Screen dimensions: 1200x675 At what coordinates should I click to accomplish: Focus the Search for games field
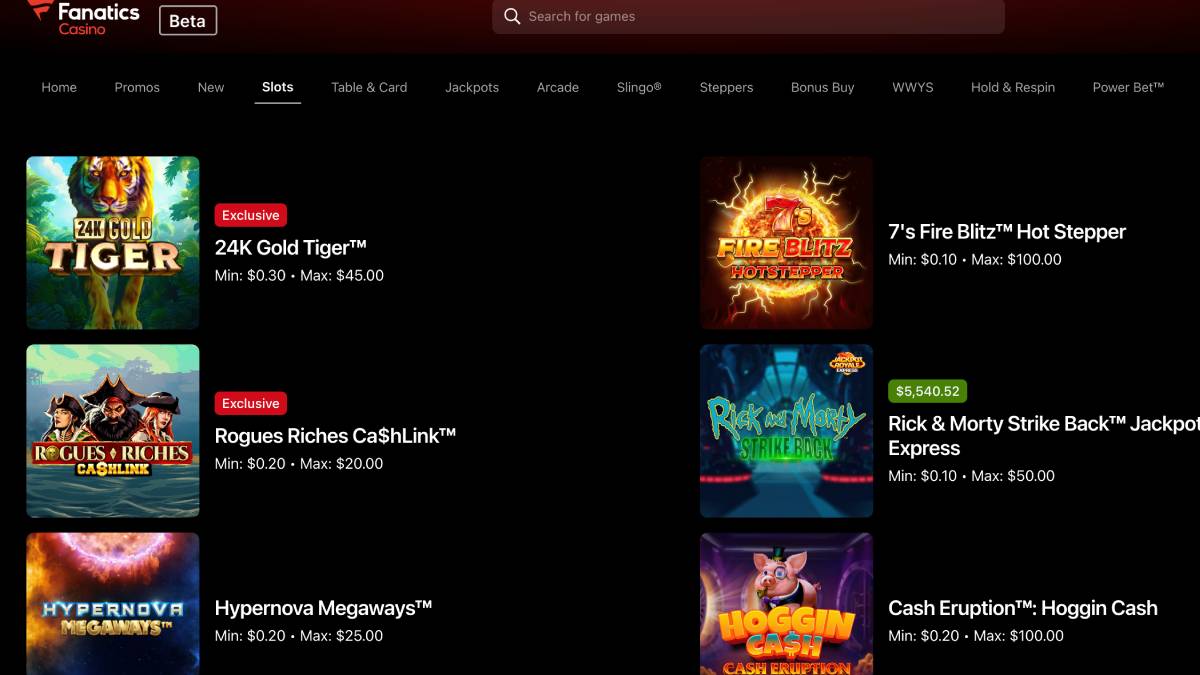[x=748, y=17]
